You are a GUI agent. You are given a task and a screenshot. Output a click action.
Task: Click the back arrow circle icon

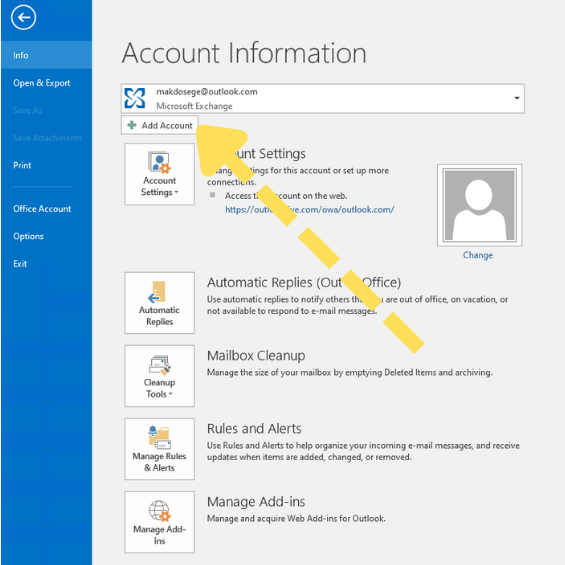point(23,17)
